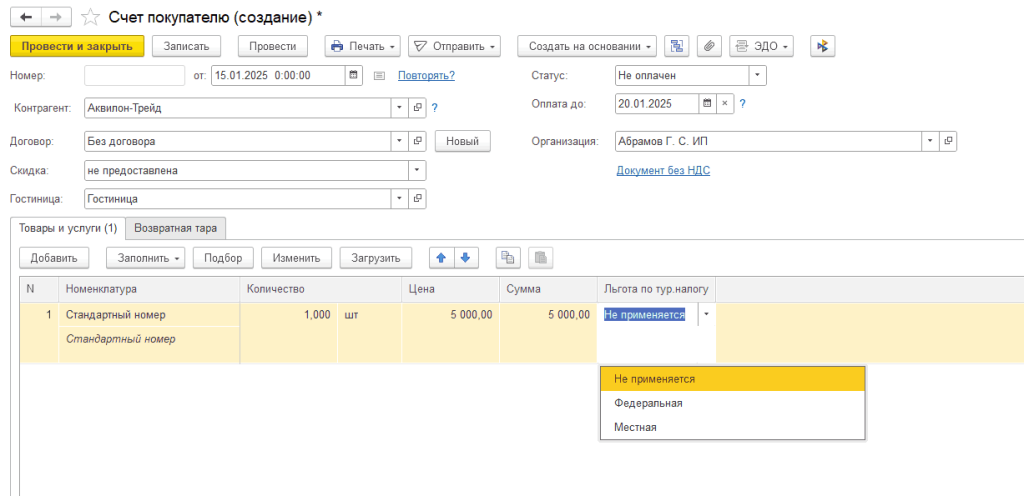Expand the Скидка dropdown list
Screen dimensions: 1024x496
[x=417, y=170]
